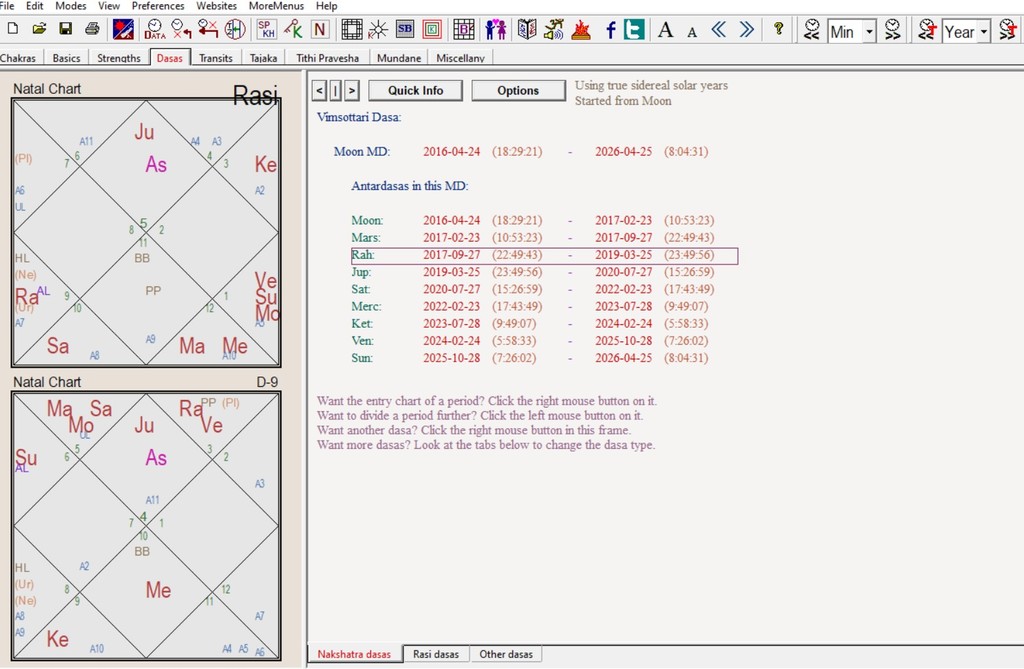Click the clock with long red arrow icon
Screen dimensions: 1024x669
coord(208,29)
